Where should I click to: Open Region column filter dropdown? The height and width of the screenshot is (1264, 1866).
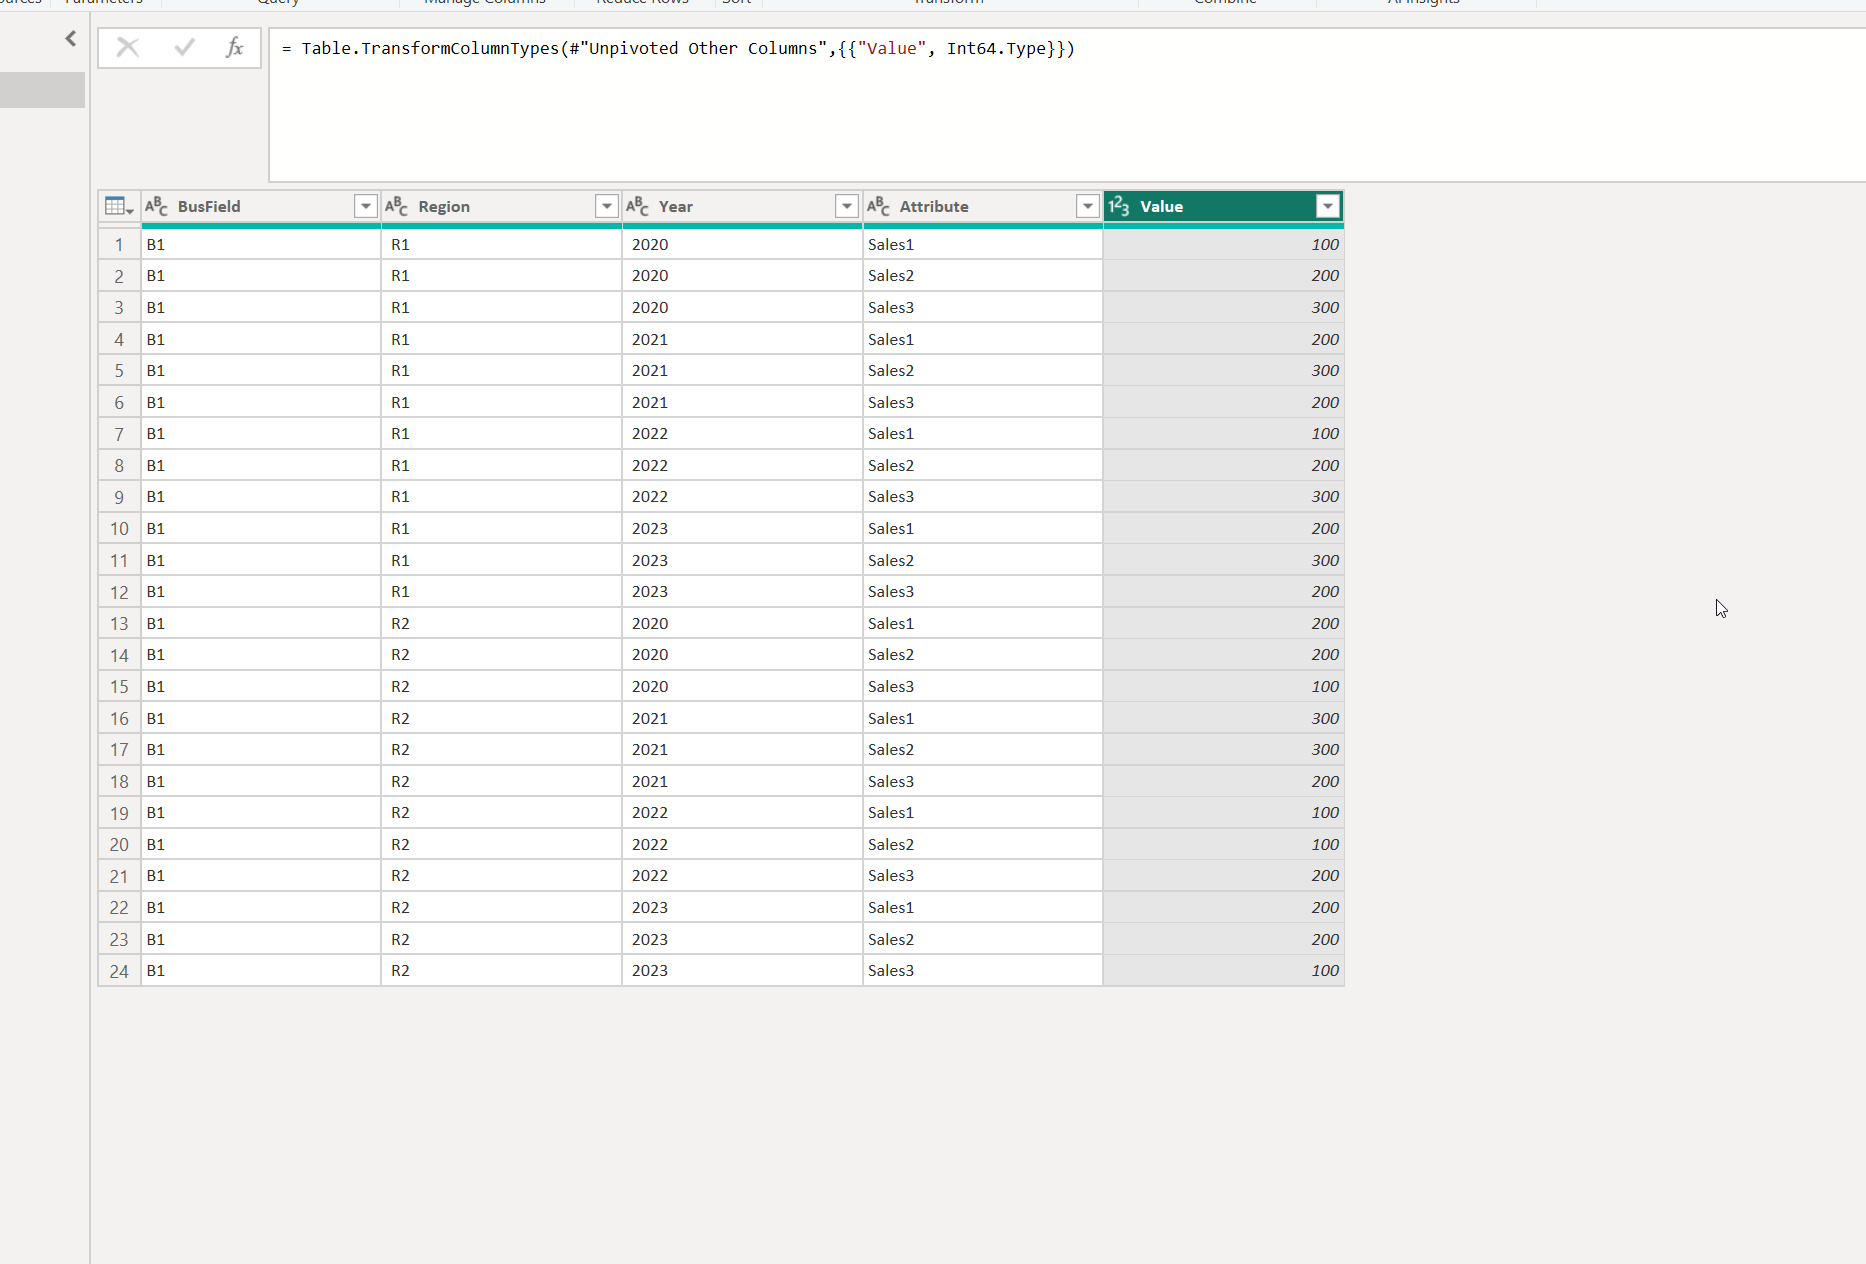tap(606, 206)
